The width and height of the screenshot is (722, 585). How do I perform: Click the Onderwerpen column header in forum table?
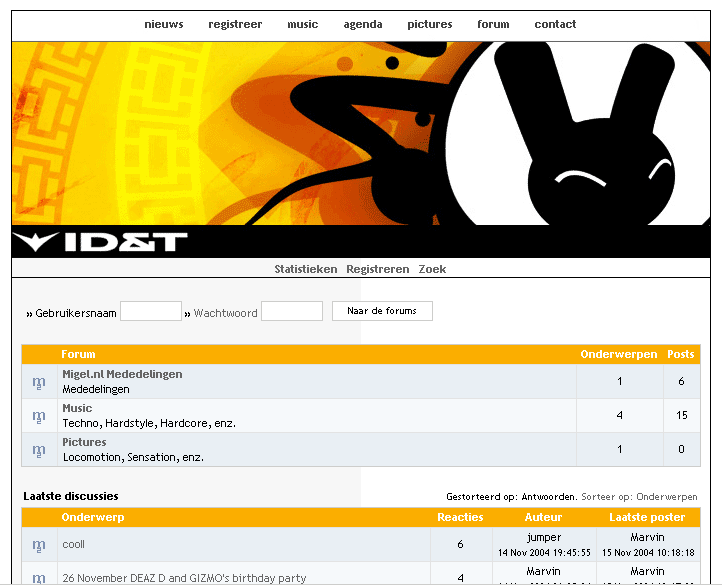(619, 354)
